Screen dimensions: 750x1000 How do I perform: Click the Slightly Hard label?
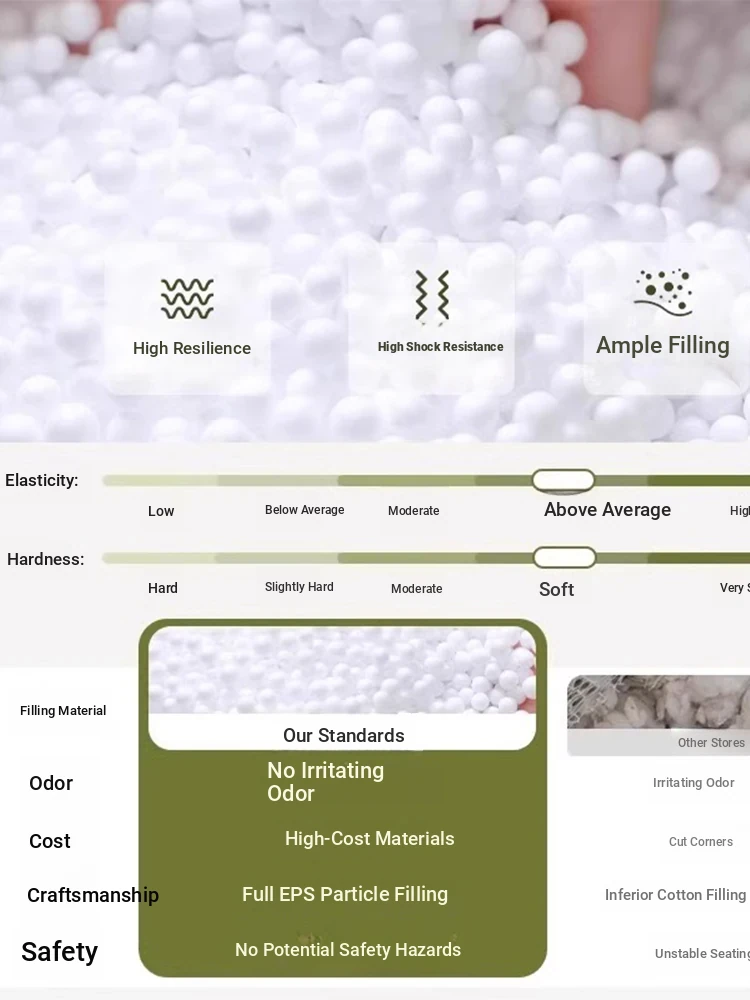pyautogui.click(x=299, y=587)
